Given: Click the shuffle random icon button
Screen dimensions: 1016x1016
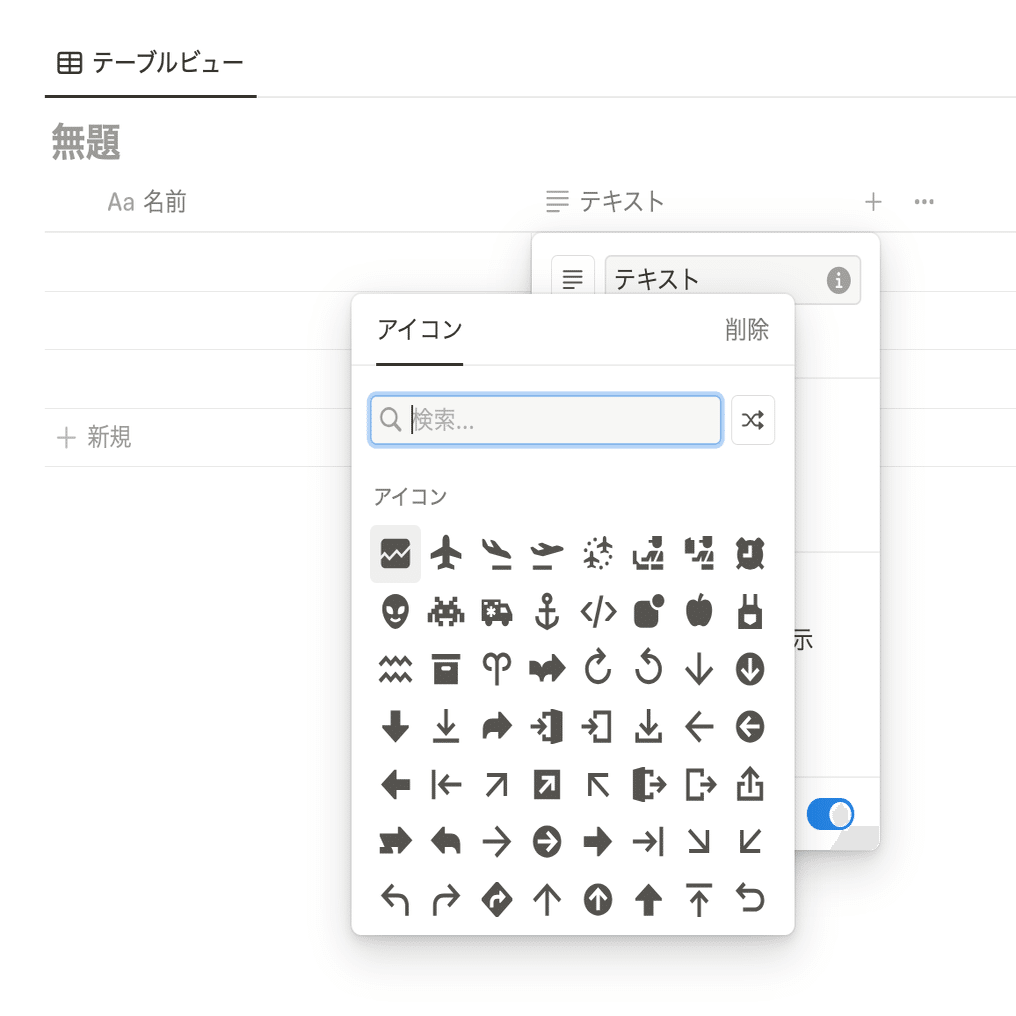Looking at the screenshot, I should point(753,420).
